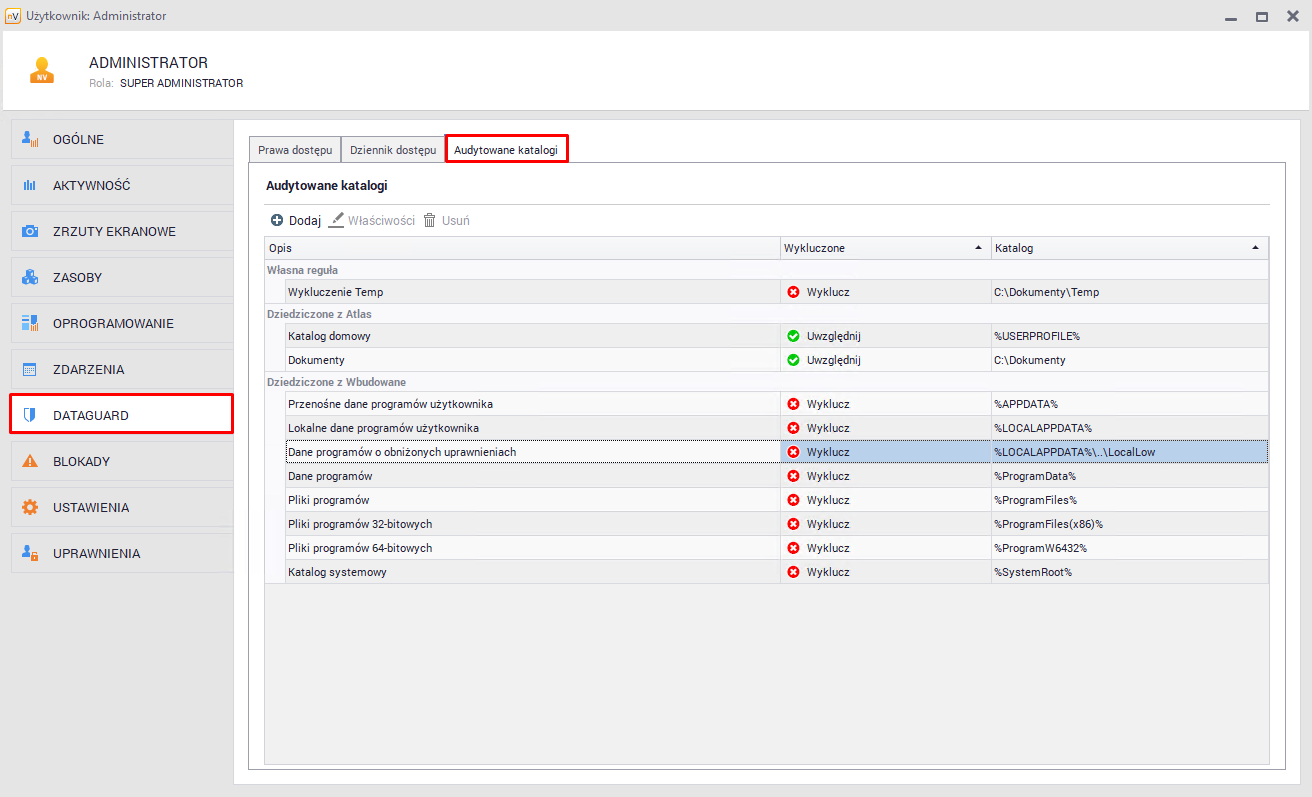Toggle Uwzględnij status for Katalog domowy
The image size is (1312, 797).
794,336
